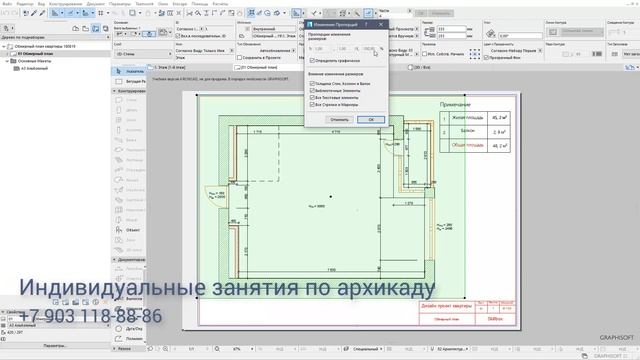This screenshot has height=360, width=640.
Task: Click the angle value input field
Action: (520, 36)
